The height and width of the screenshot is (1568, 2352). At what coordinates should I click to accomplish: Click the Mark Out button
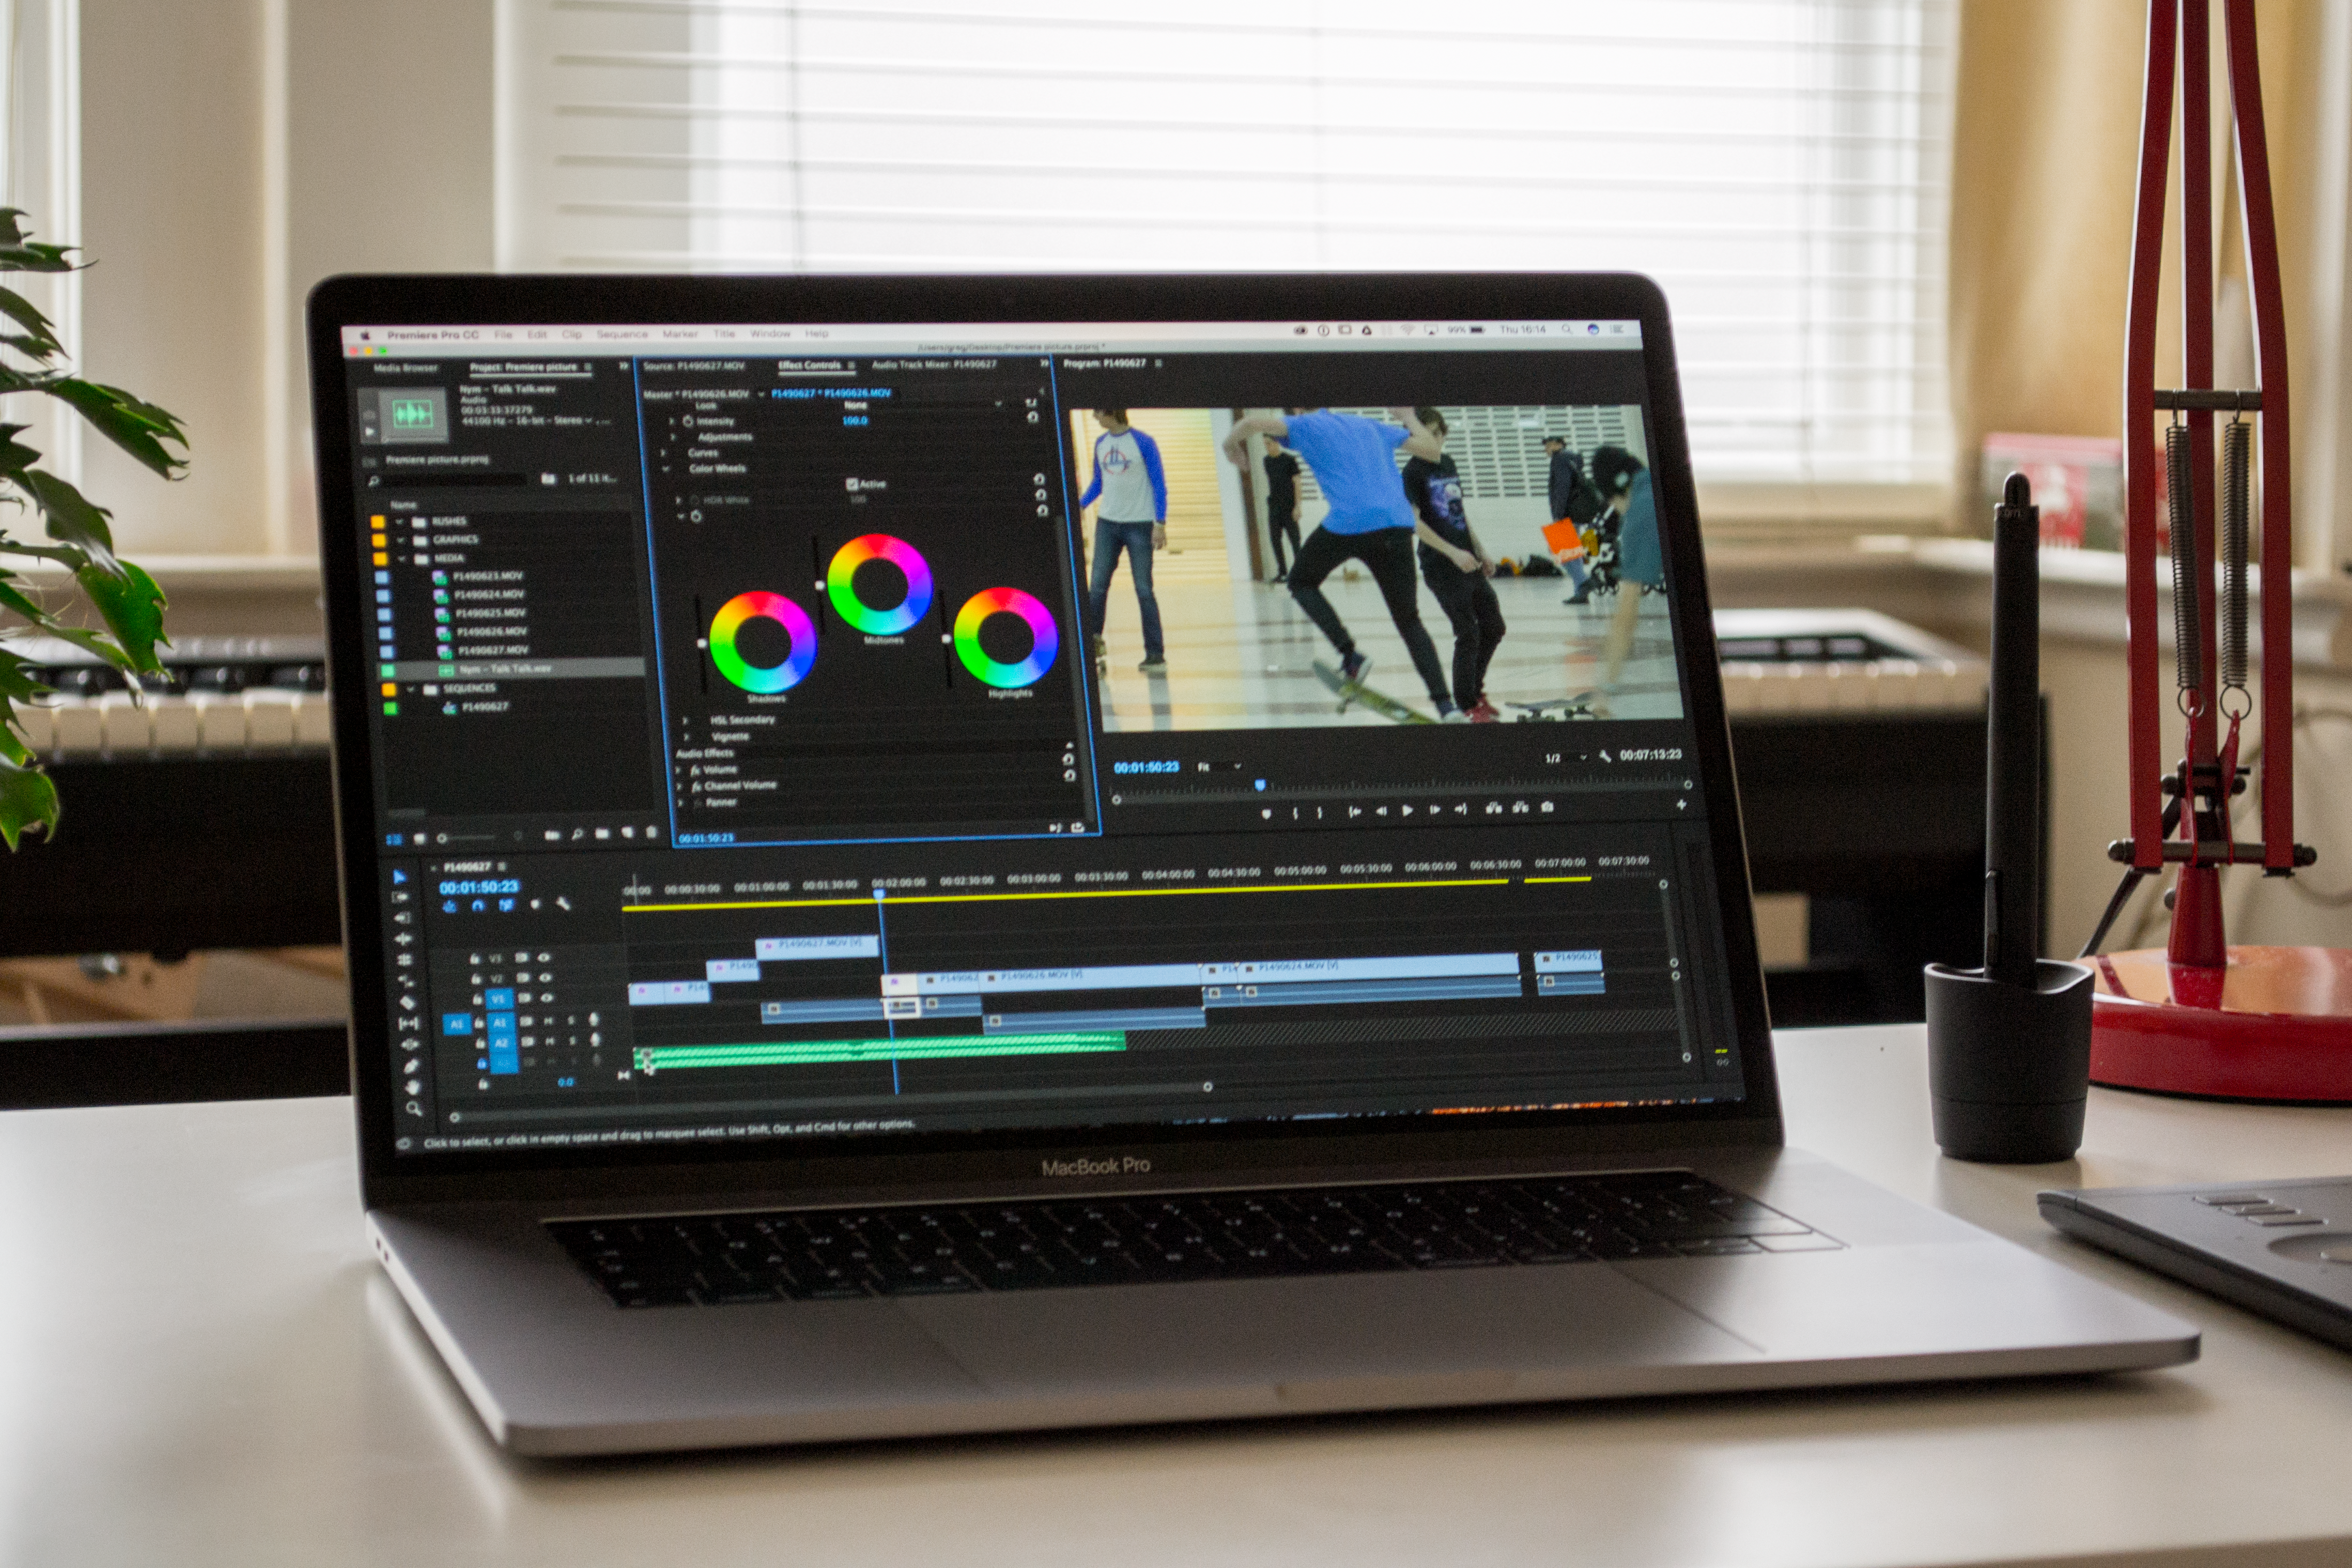[x=1319, y=813]
